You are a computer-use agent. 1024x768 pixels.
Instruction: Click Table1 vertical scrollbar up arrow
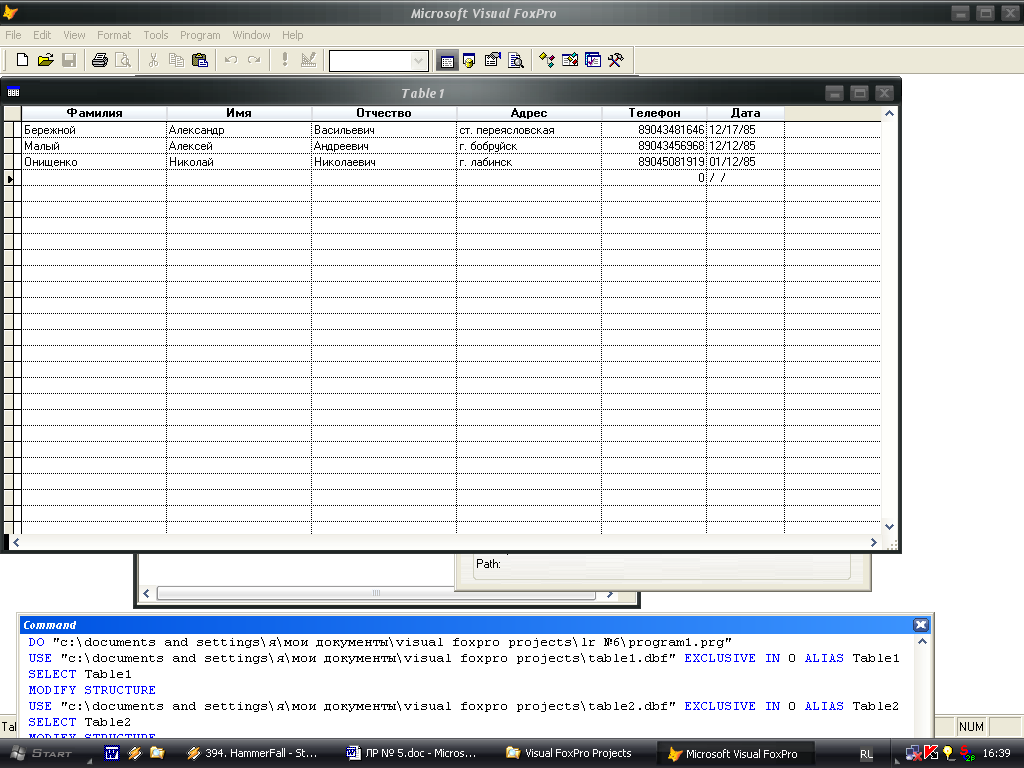click(889, 114)
